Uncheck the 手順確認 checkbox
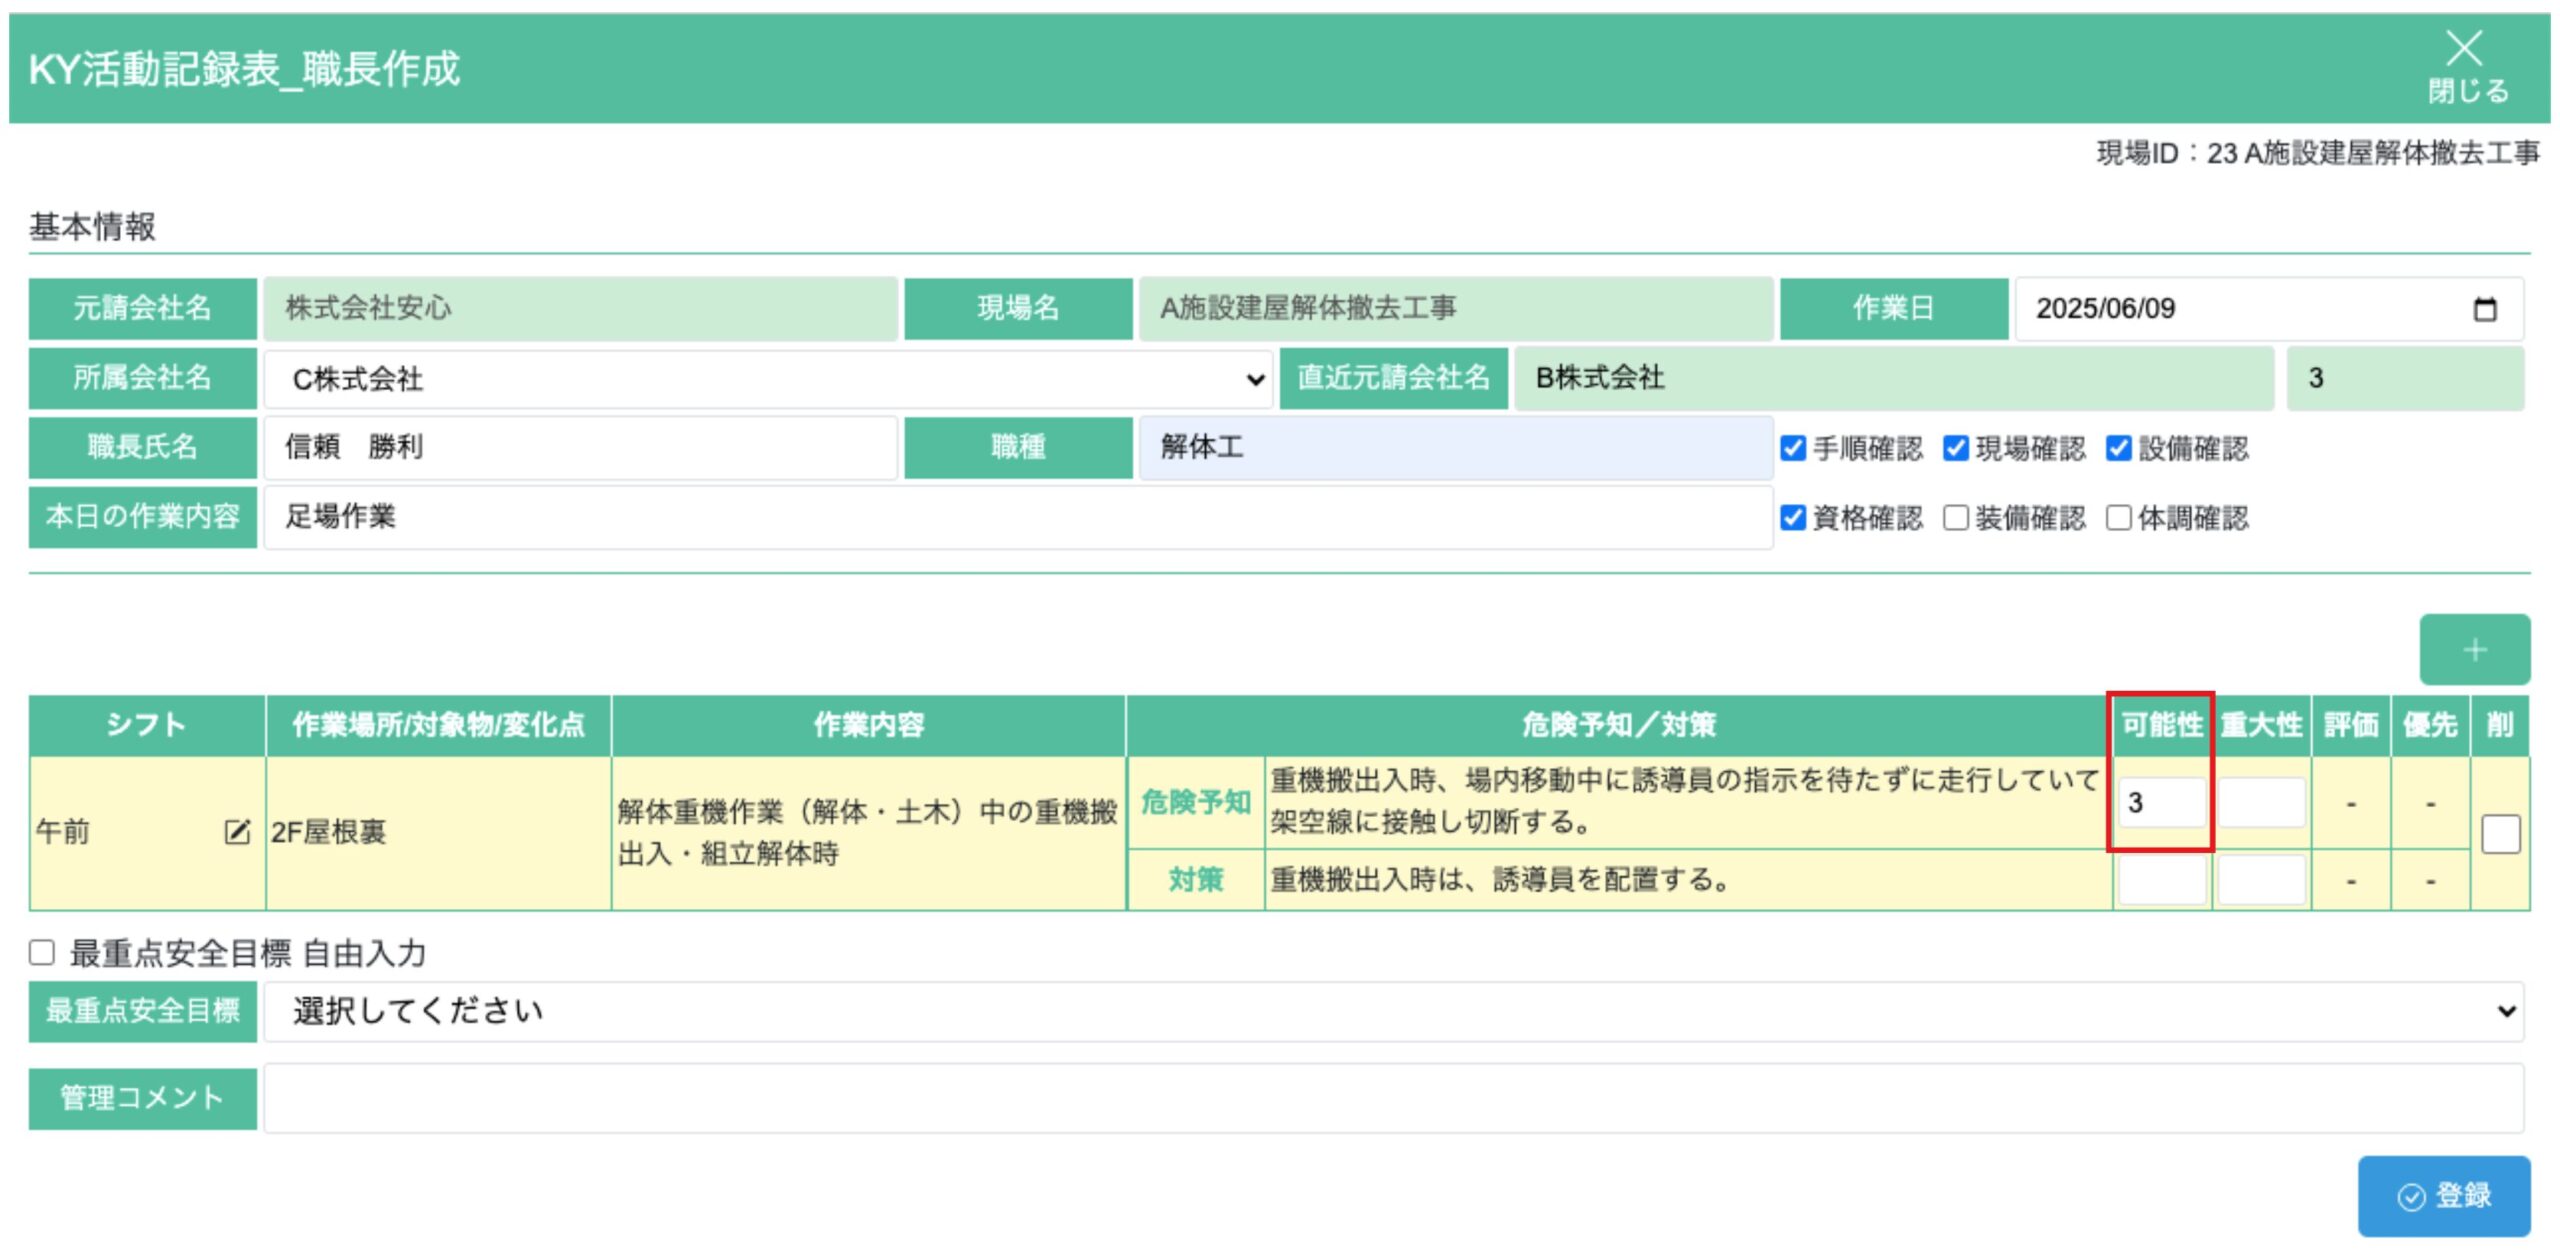The width and height of the screenshot is (2560, 1250). [x=1793, y=448]
